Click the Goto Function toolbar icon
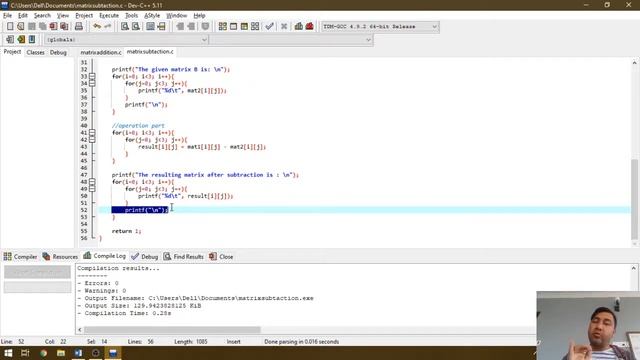Screen dimensions: 640x360 [151, 27]
